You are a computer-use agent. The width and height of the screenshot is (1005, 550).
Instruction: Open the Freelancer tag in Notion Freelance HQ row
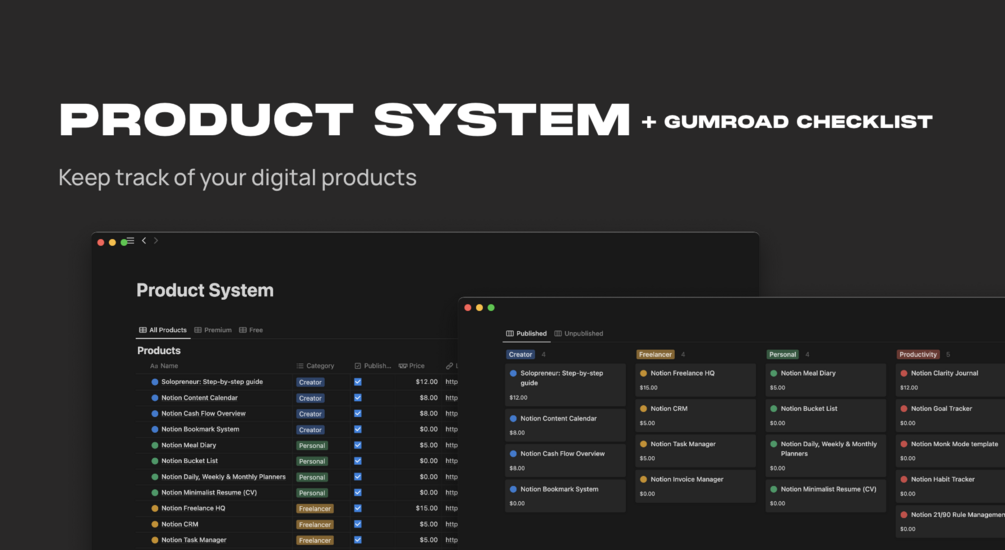coord(315,509)
